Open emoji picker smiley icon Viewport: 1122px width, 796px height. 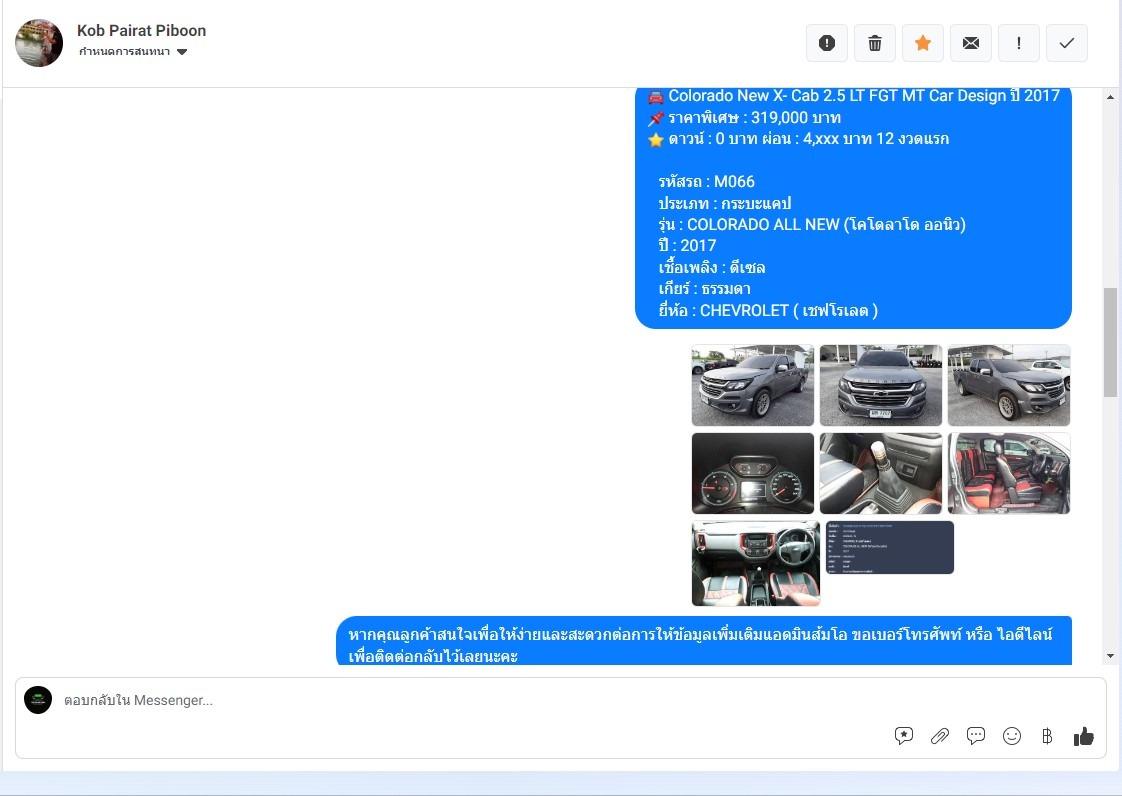[1012, 736]
